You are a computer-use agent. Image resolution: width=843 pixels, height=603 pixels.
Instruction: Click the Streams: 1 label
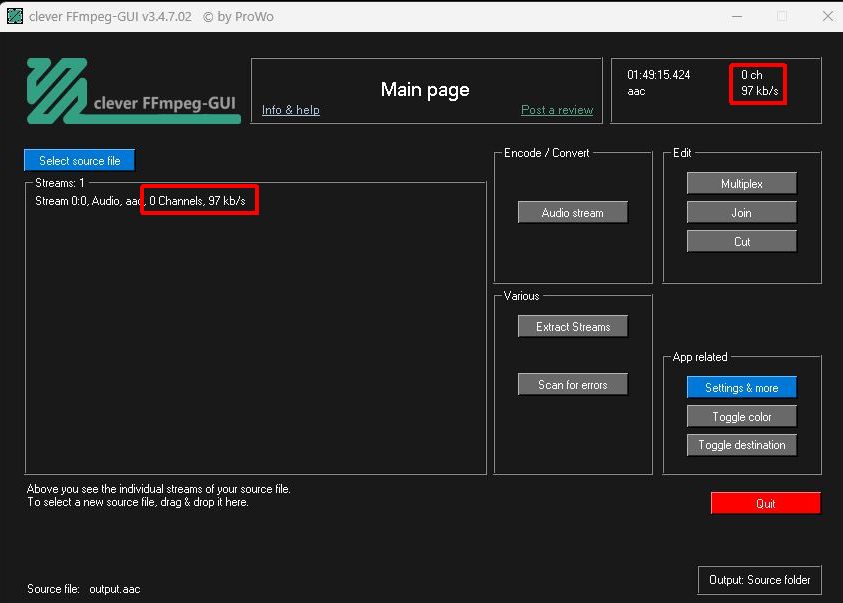tap(60, 183)
